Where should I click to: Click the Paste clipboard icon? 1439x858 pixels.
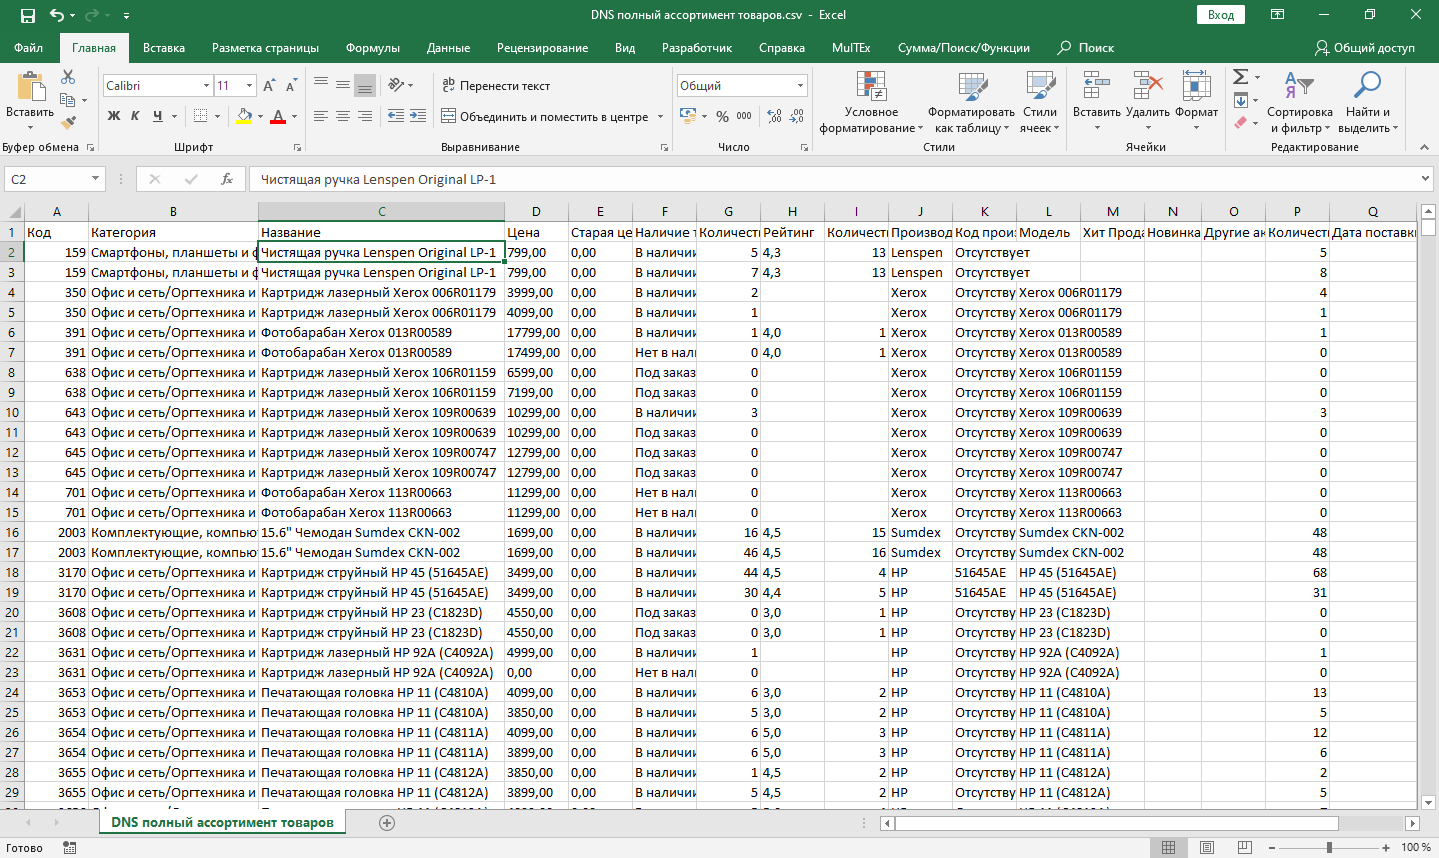pos(30,87)
